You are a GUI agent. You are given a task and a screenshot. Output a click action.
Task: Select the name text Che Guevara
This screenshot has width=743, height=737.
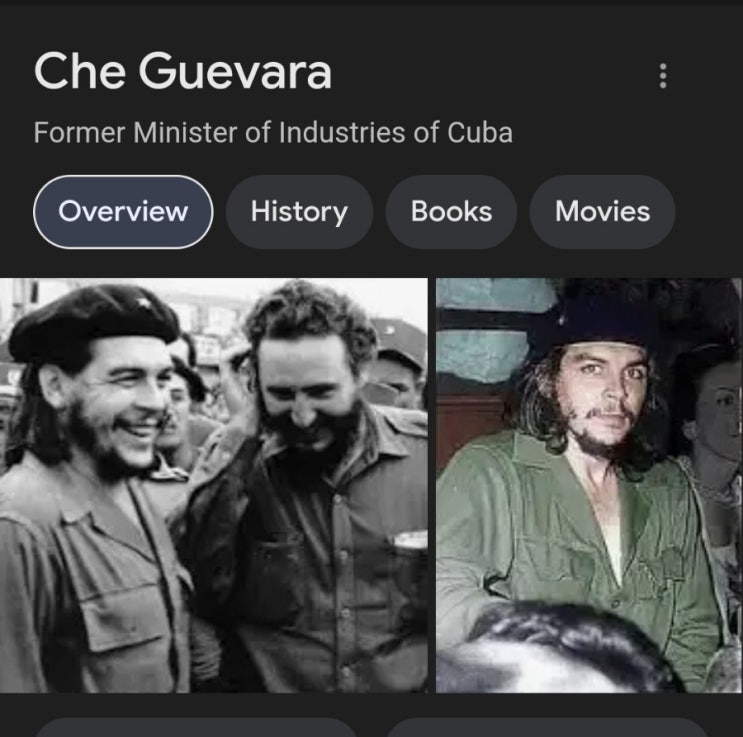[182, 71]
